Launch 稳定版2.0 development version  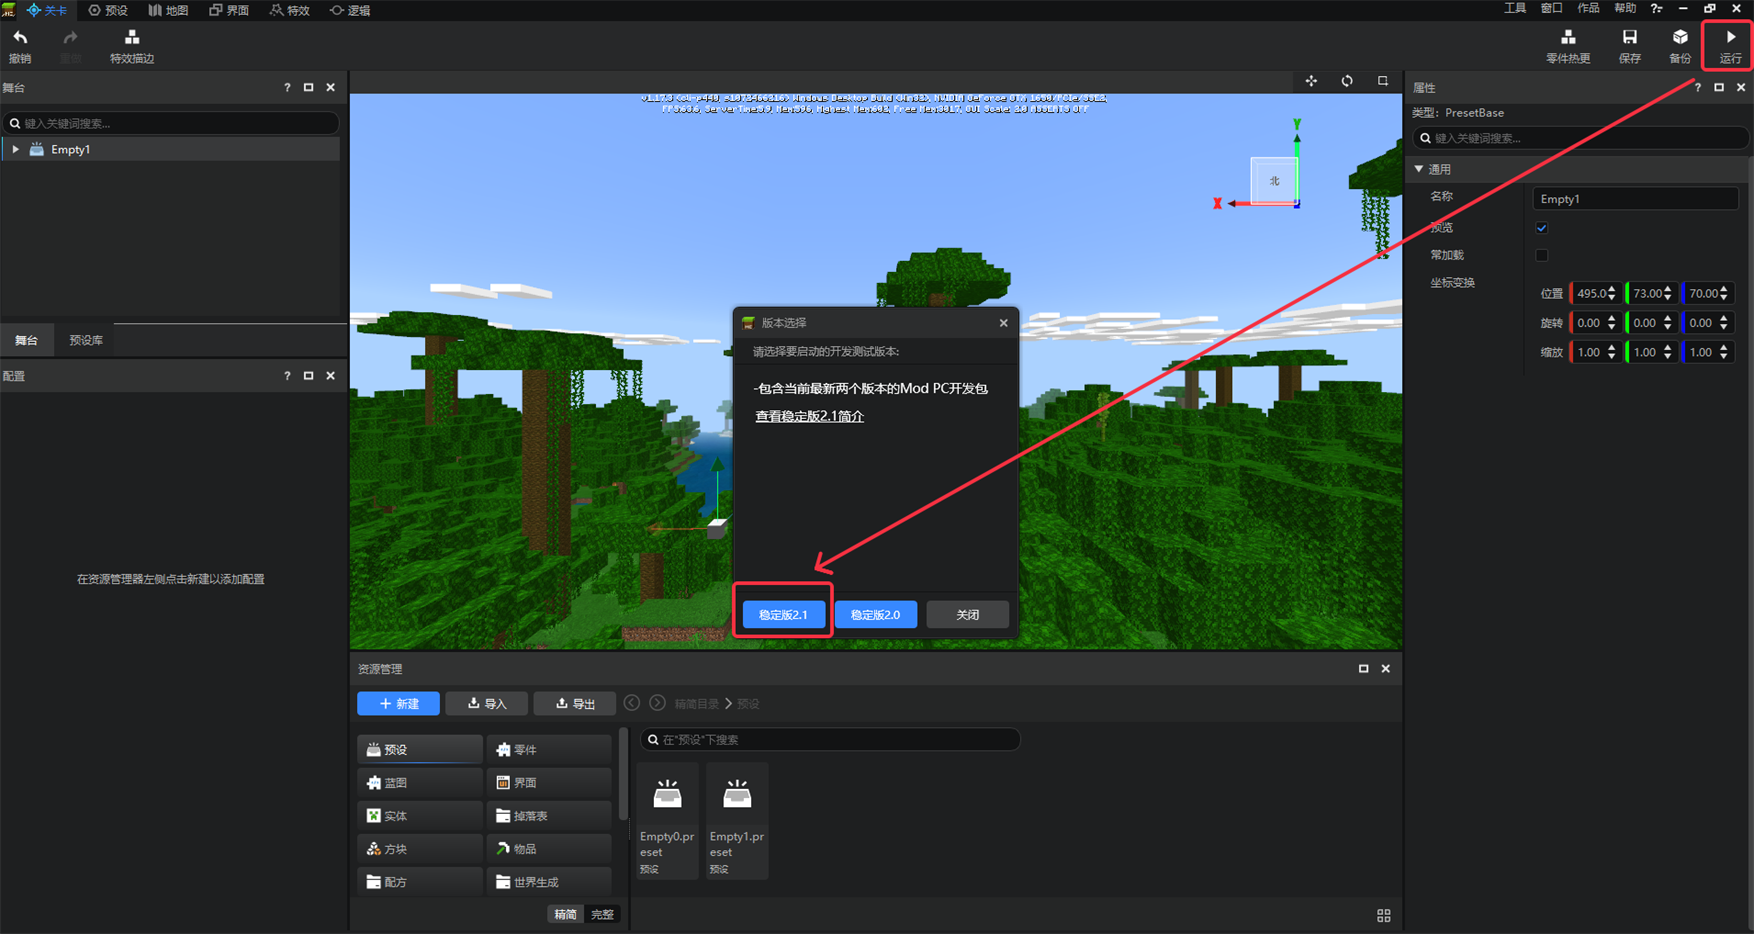click(876, 615)
